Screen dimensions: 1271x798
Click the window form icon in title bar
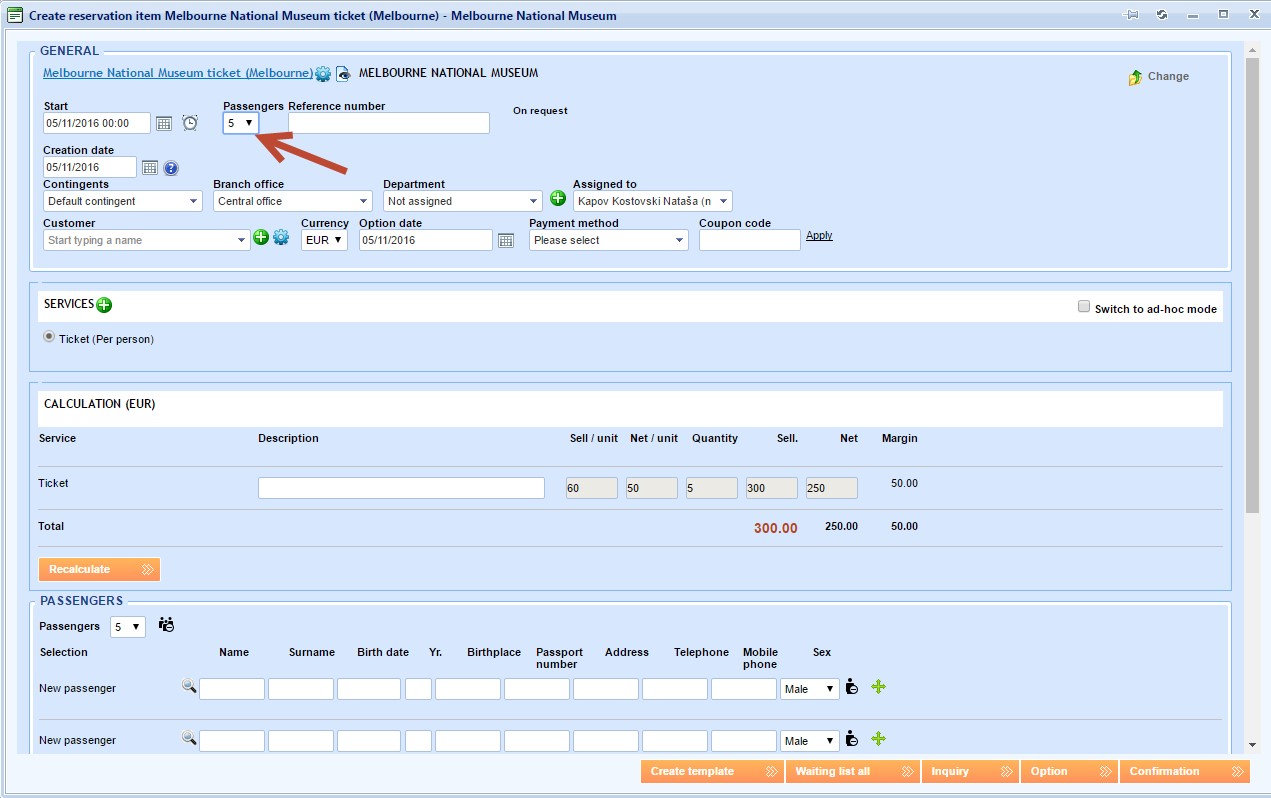pyautogui.click(x=15, y=16)
